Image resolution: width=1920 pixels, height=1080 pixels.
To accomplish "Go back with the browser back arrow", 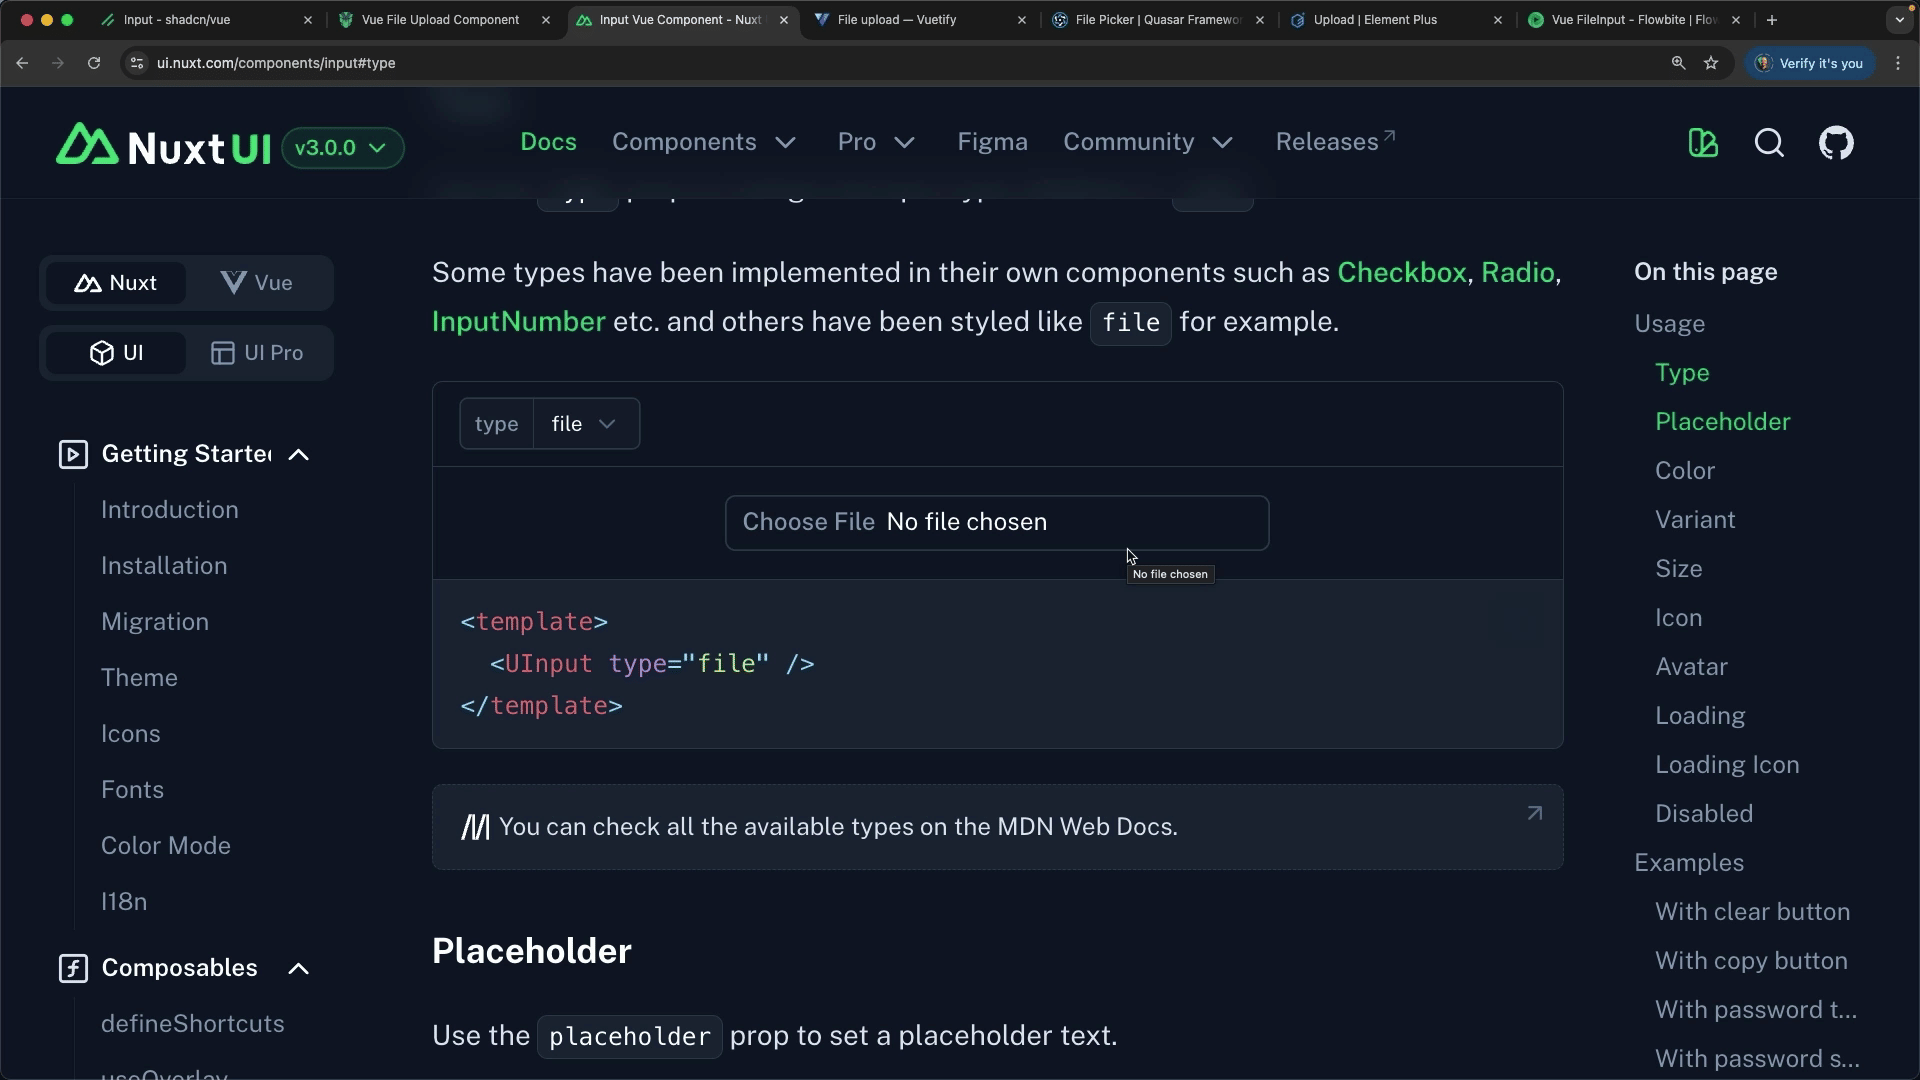I will point(22,63).
